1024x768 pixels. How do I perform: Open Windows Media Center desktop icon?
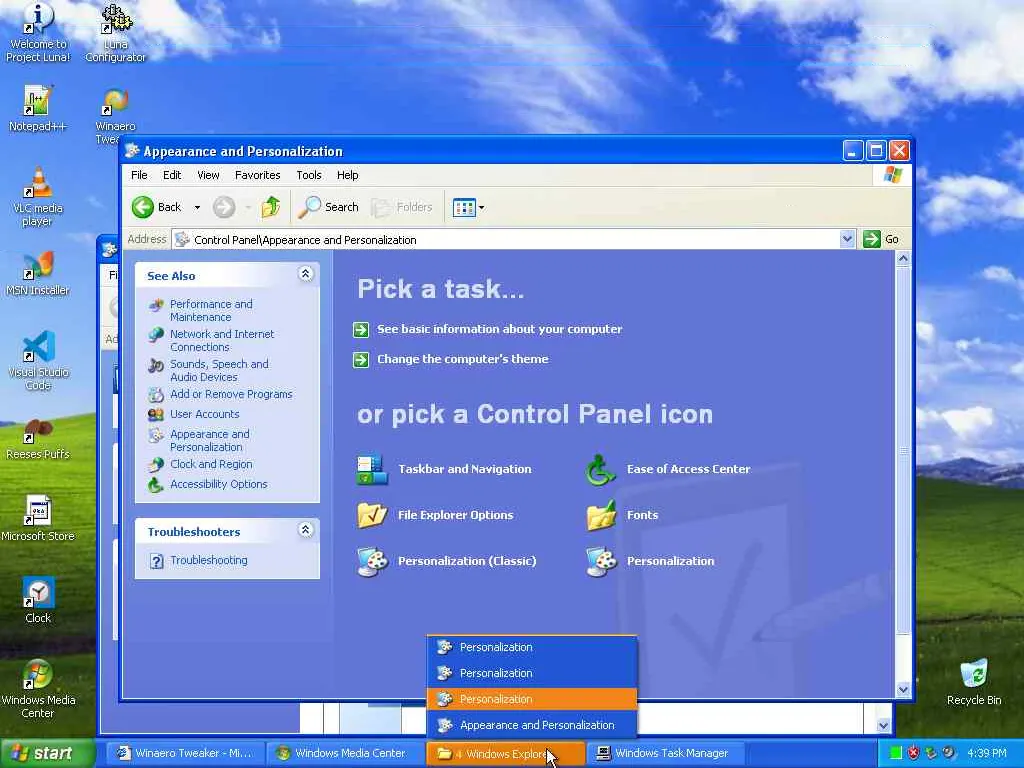click(38, 688)
